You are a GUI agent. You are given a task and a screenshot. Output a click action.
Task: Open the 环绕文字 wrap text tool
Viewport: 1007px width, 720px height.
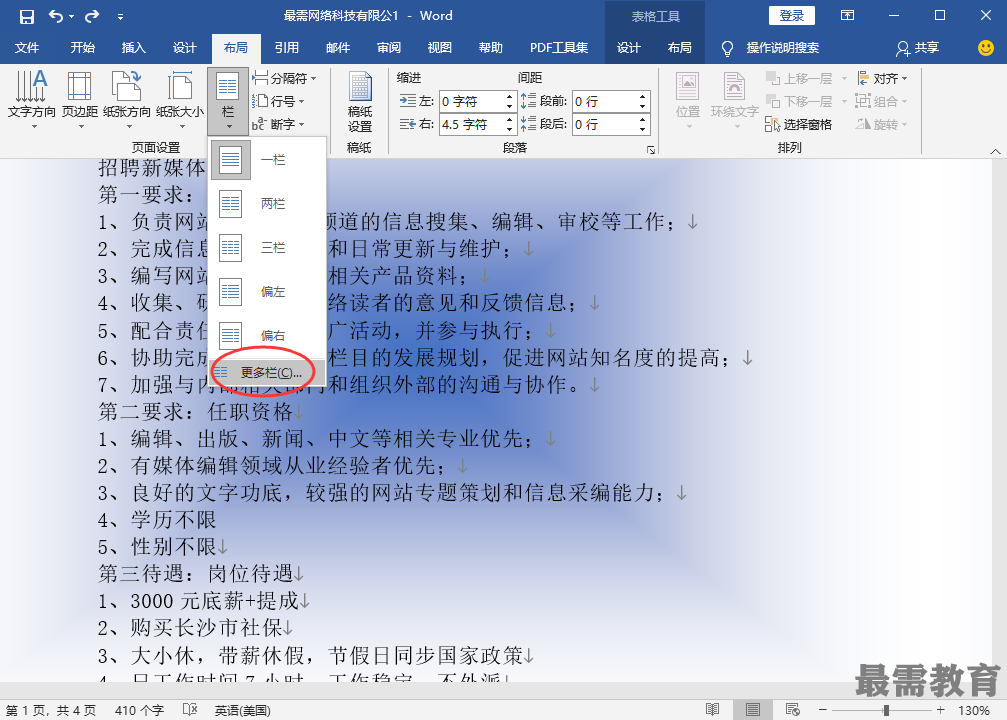(735, 100)
